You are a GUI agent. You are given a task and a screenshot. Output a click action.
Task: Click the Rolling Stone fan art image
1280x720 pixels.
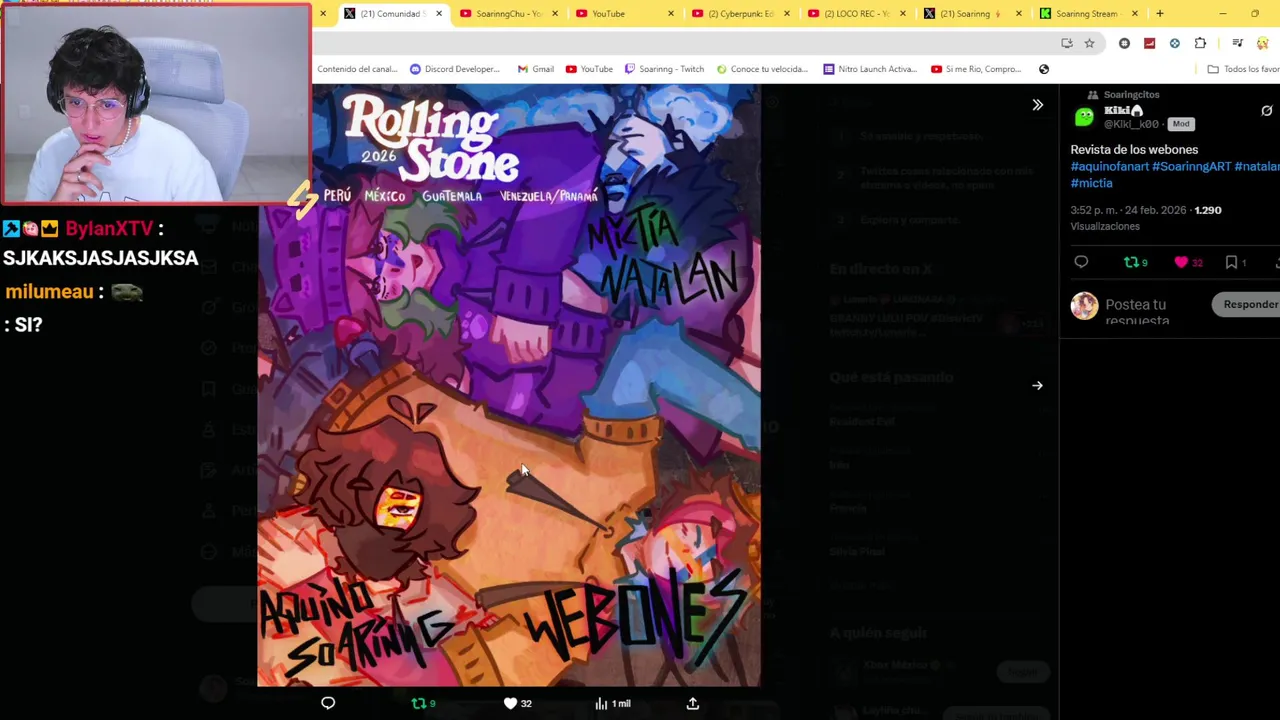coord(509,385)
